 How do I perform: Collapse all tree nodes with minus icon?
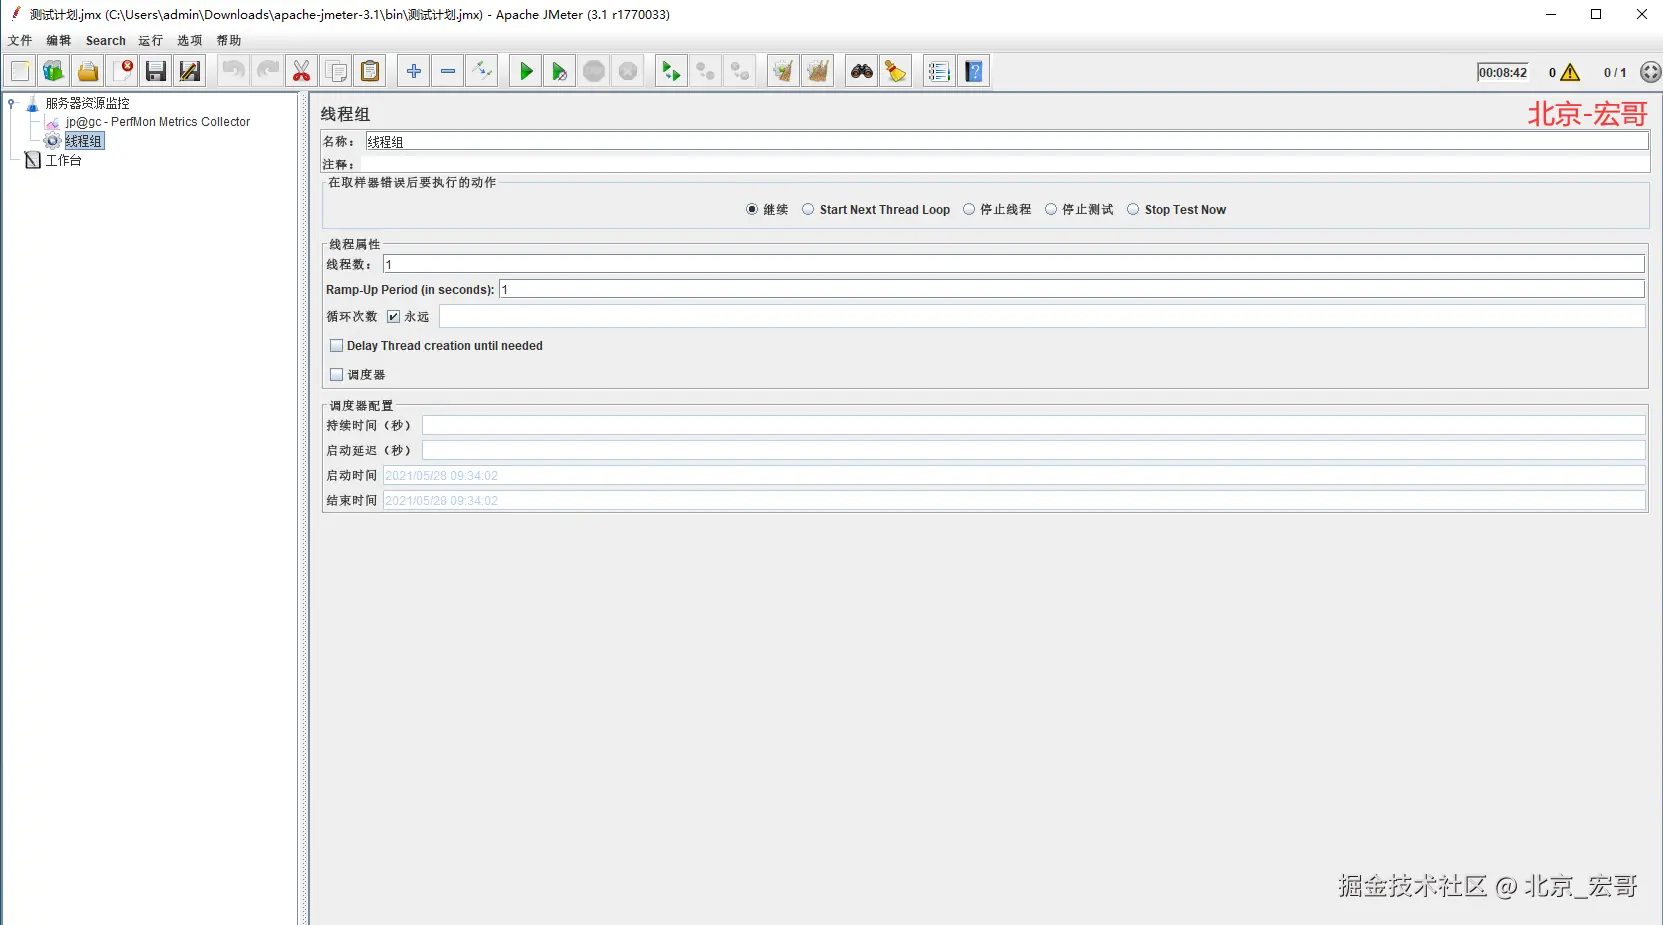448,71
